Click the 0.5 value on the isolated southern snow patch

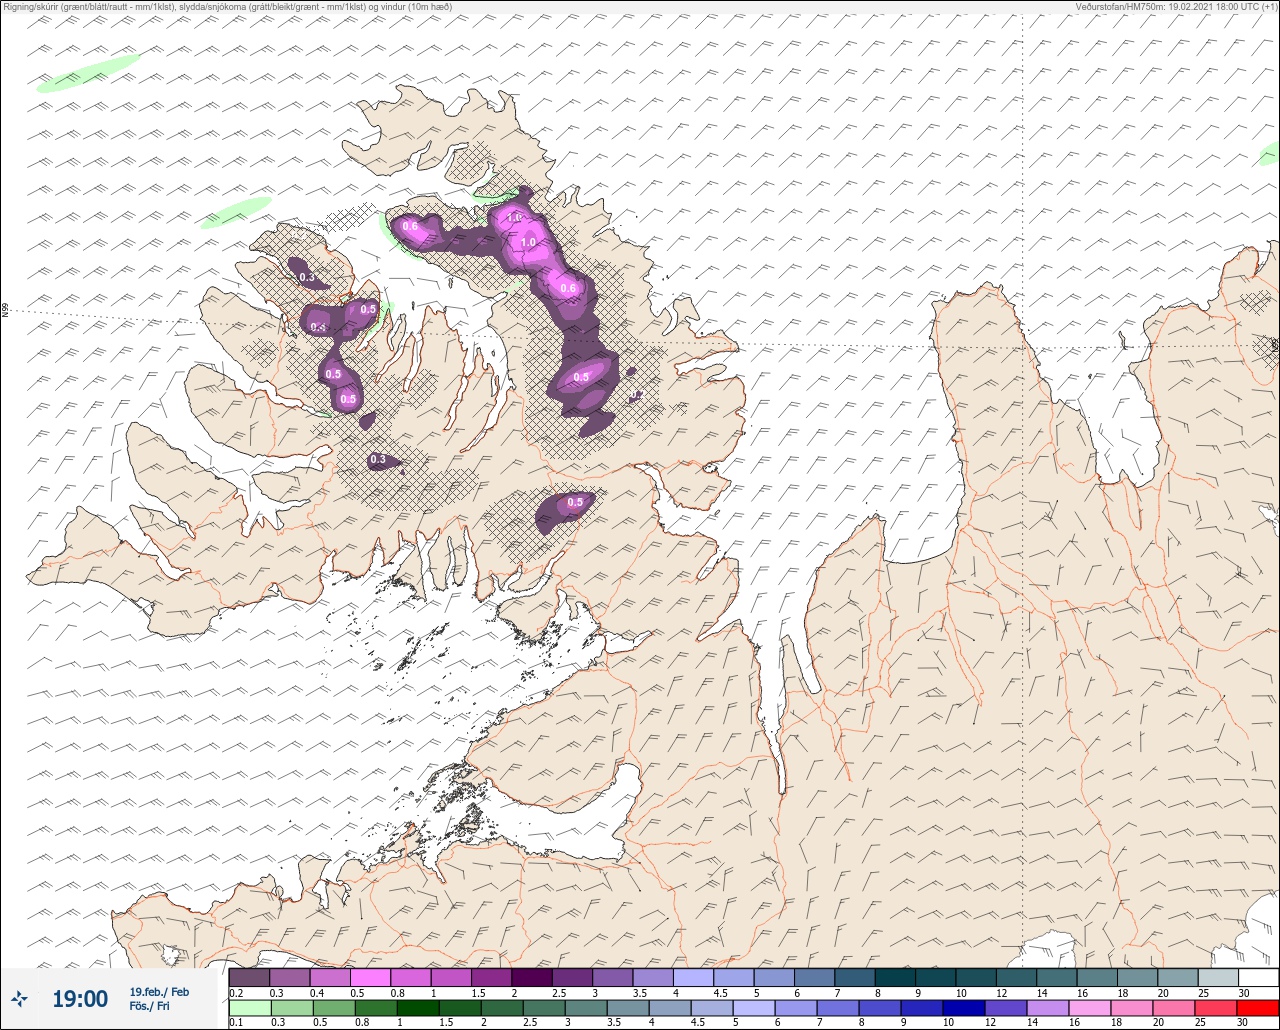pos(575,503)
